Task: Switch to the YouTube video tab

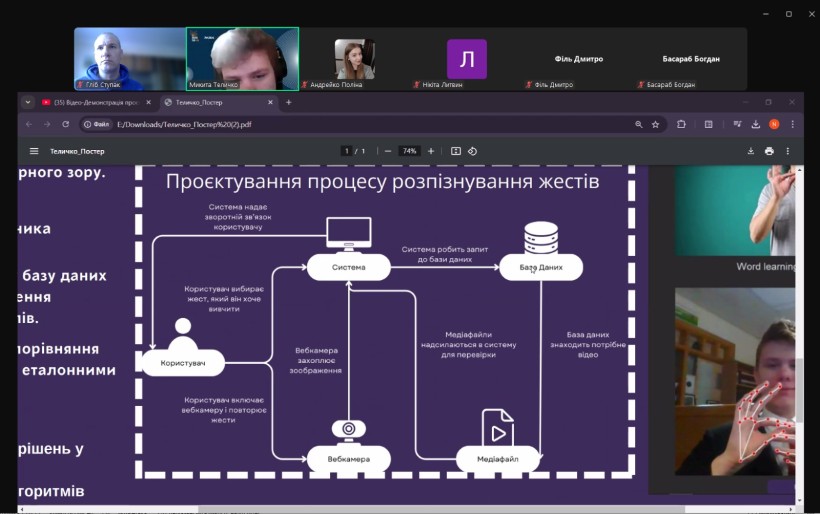Action: click(x=95, y=102)
